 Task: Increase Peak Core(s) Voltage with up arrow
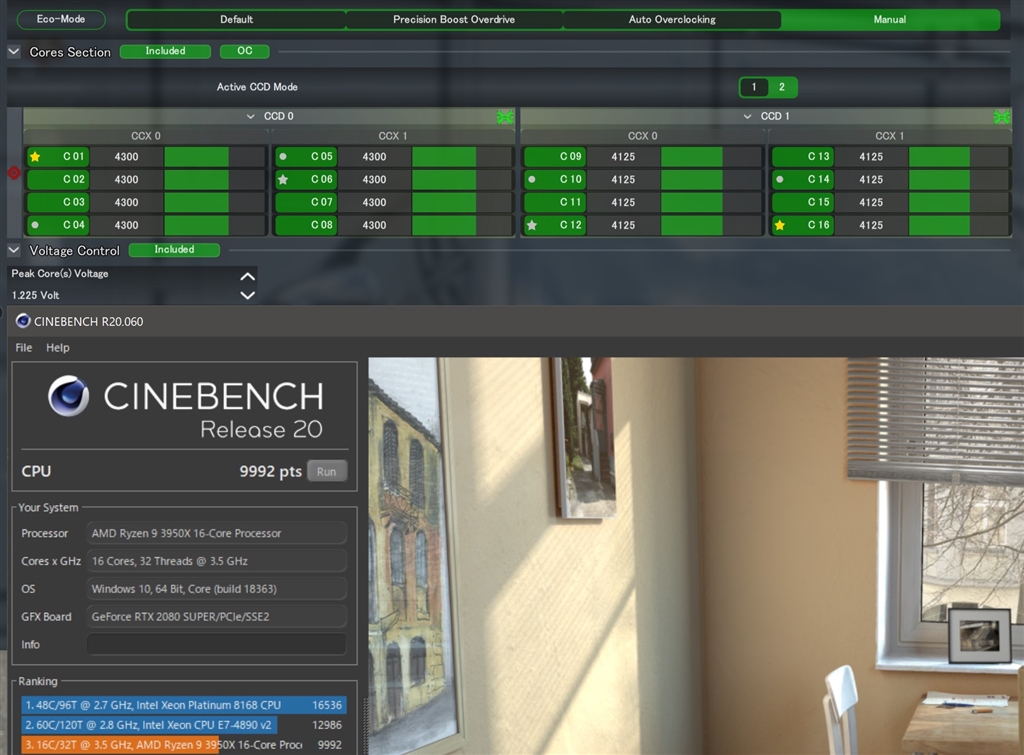click(x=248, y=276)
